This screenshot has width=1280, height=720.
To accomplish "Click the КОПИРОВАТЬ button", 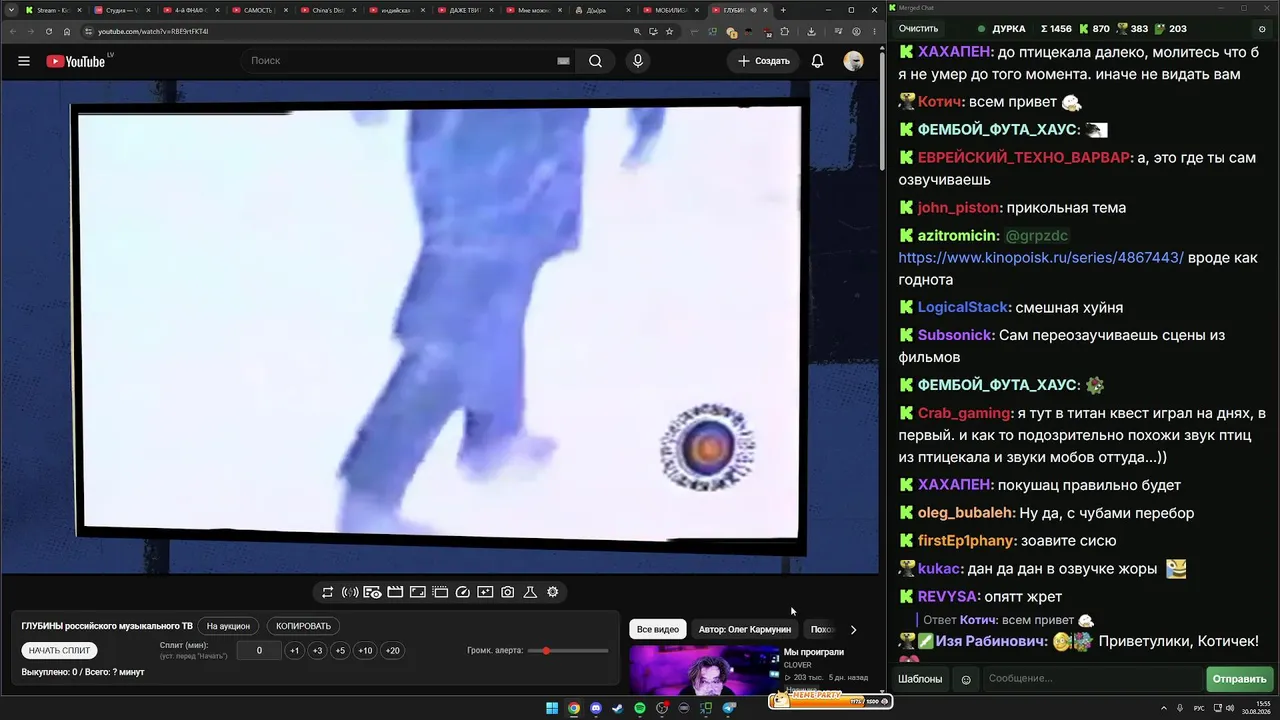I will click(303, 626).
